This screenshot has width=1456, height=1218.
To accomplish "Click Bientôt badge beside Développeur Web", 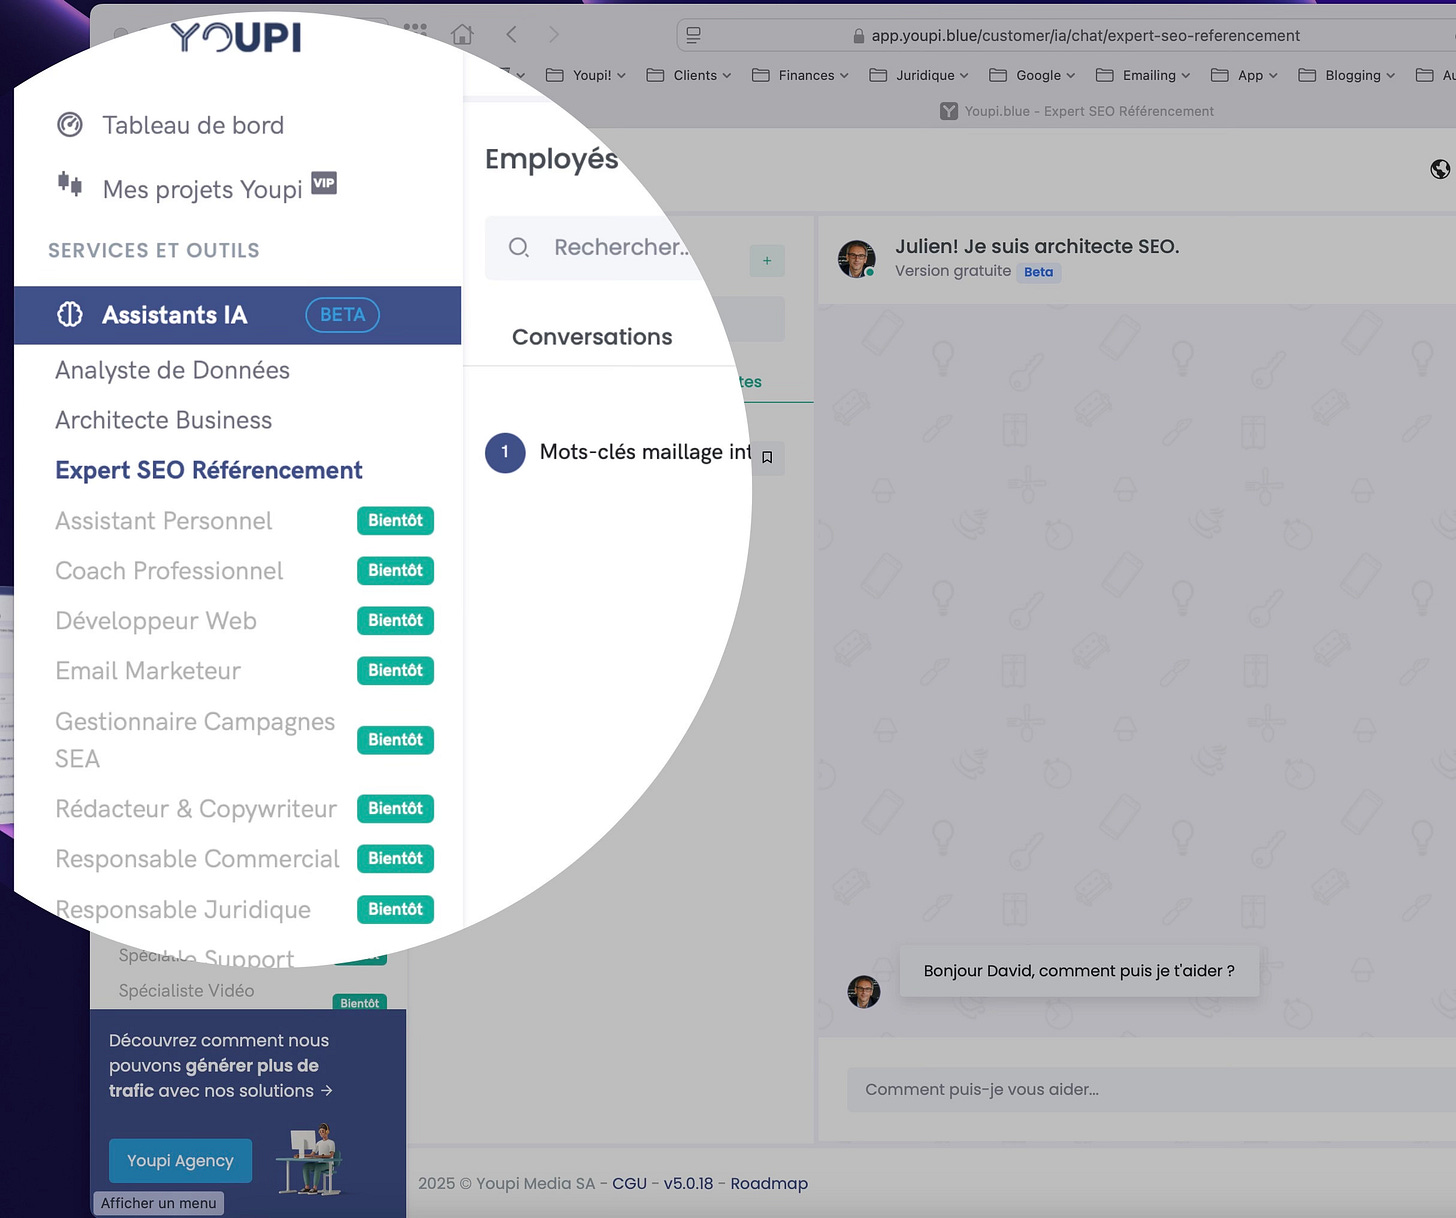I will (395, 621).
